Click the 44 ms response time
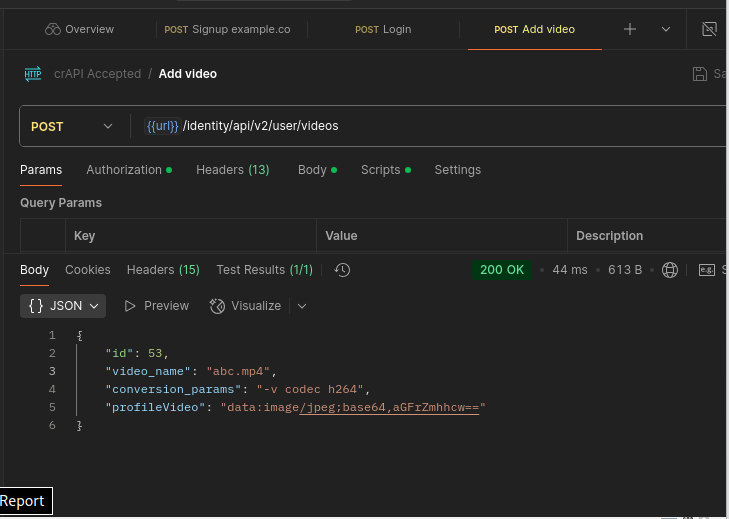 coord(570,270)
